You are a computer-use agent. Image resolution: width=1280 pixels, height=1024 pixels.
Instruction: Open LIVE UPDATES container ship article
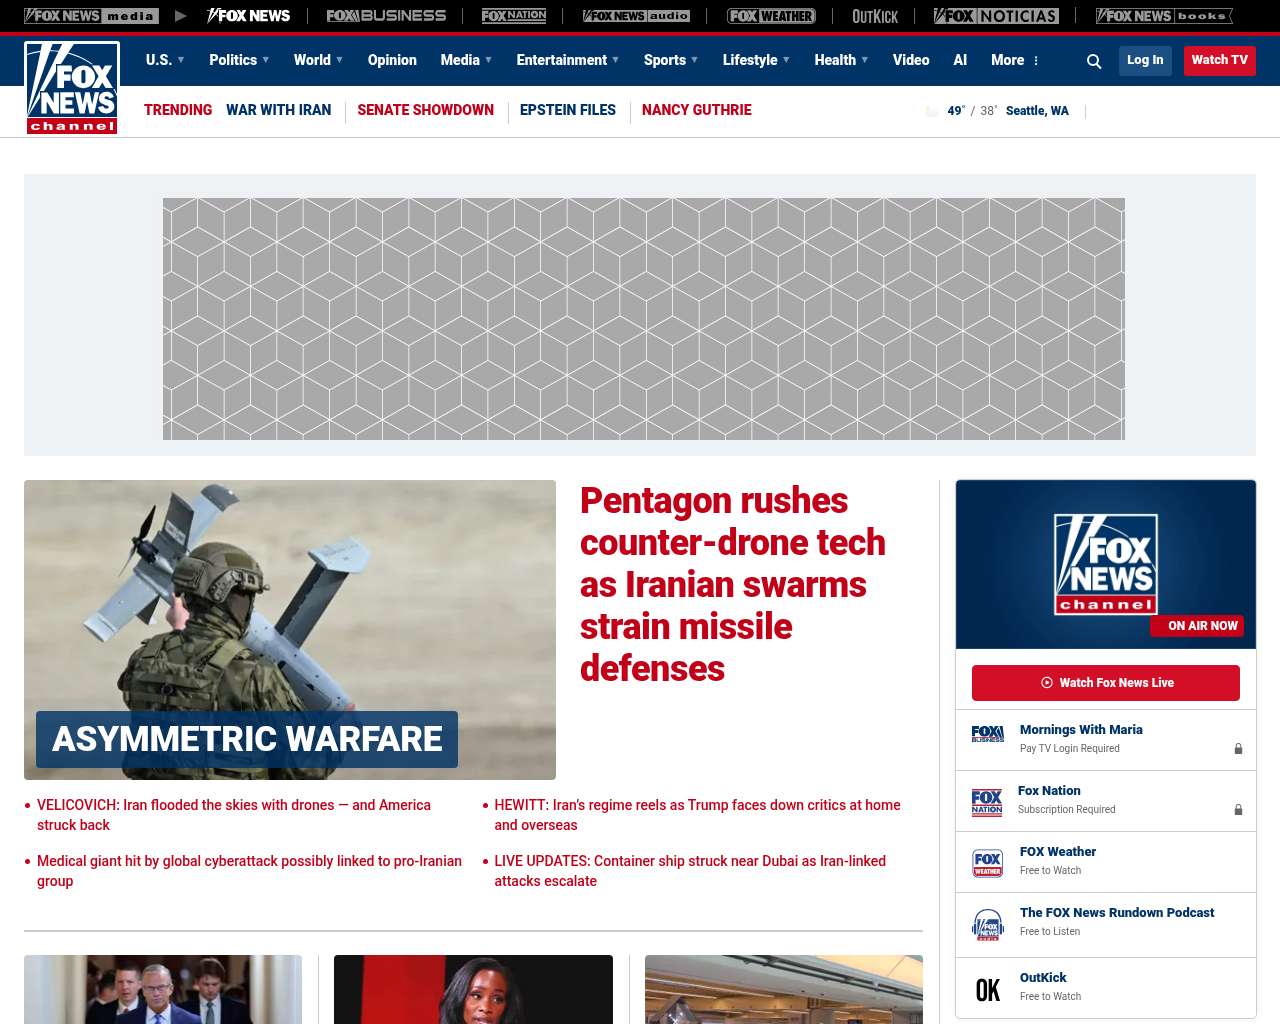tap(690, 871)
